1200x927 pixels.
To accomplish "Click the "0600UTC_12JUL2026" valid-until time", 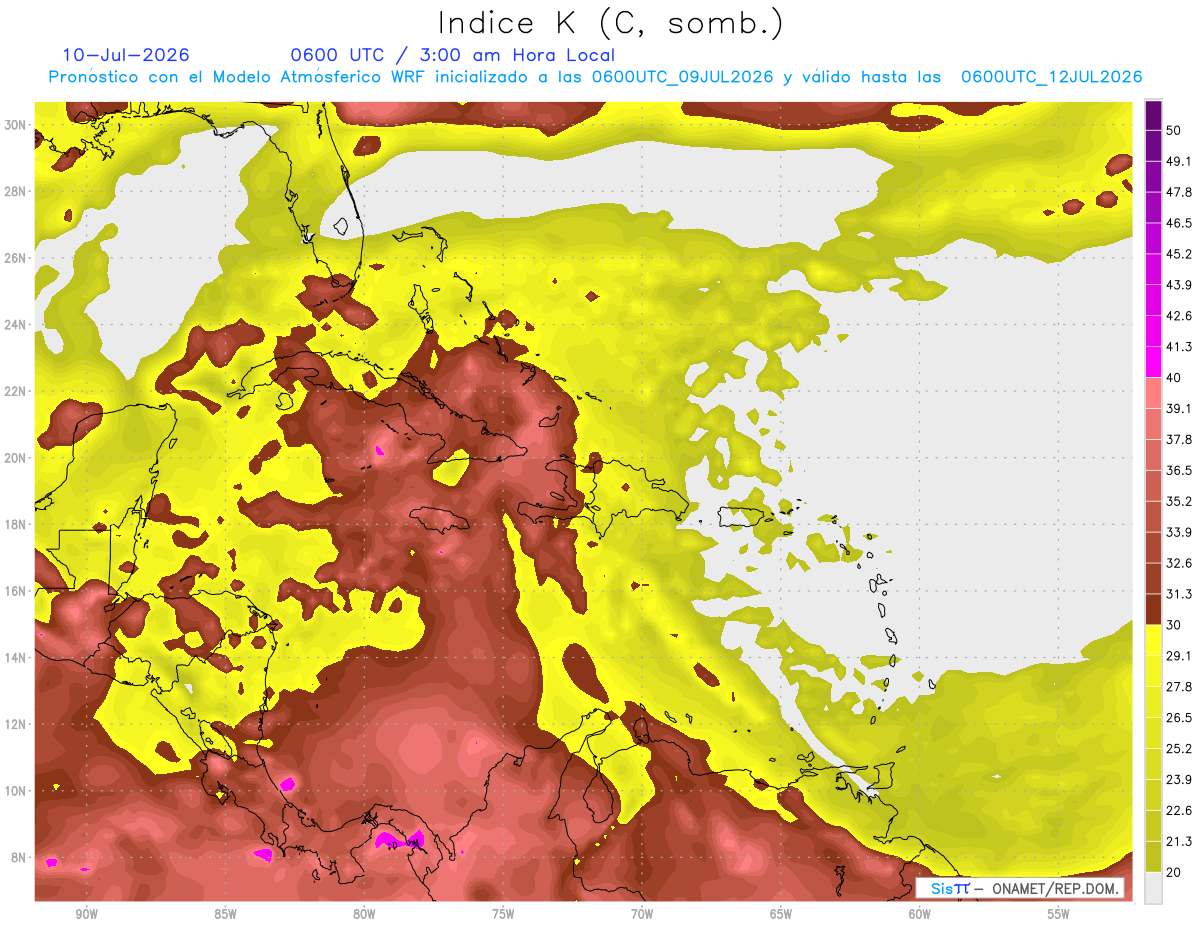I will coord(1052,77).
